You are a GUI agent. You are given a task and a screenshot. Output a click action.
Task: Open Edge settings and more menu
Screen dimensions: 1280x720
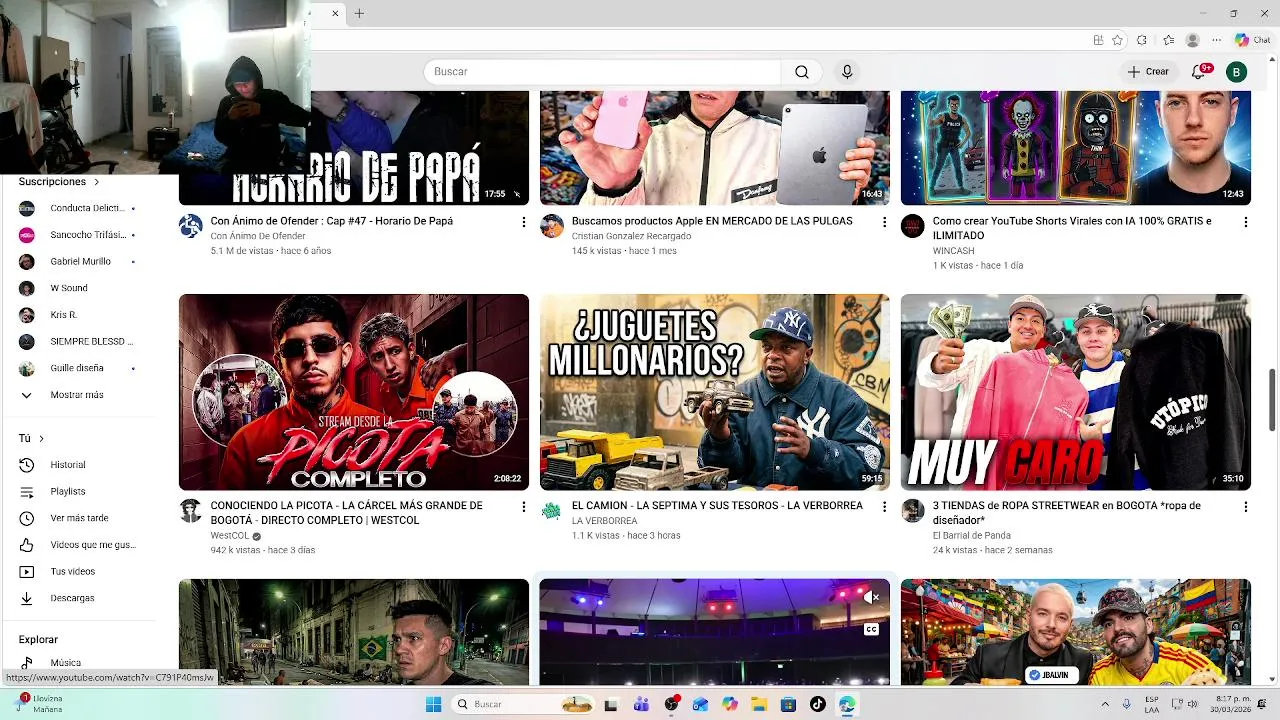1217,40
